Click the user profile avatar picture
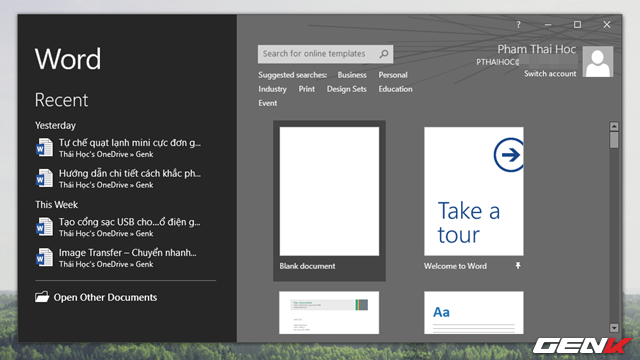 598,62
